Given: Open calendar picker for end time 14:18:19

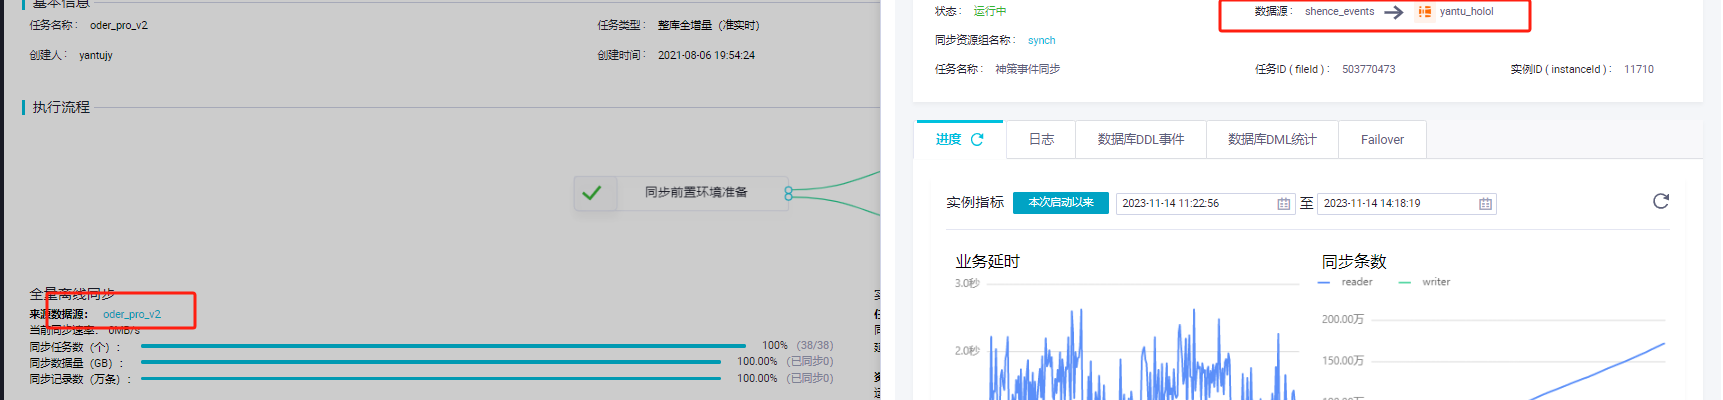Looking at the screenshot, I should tap(1485, 204).
